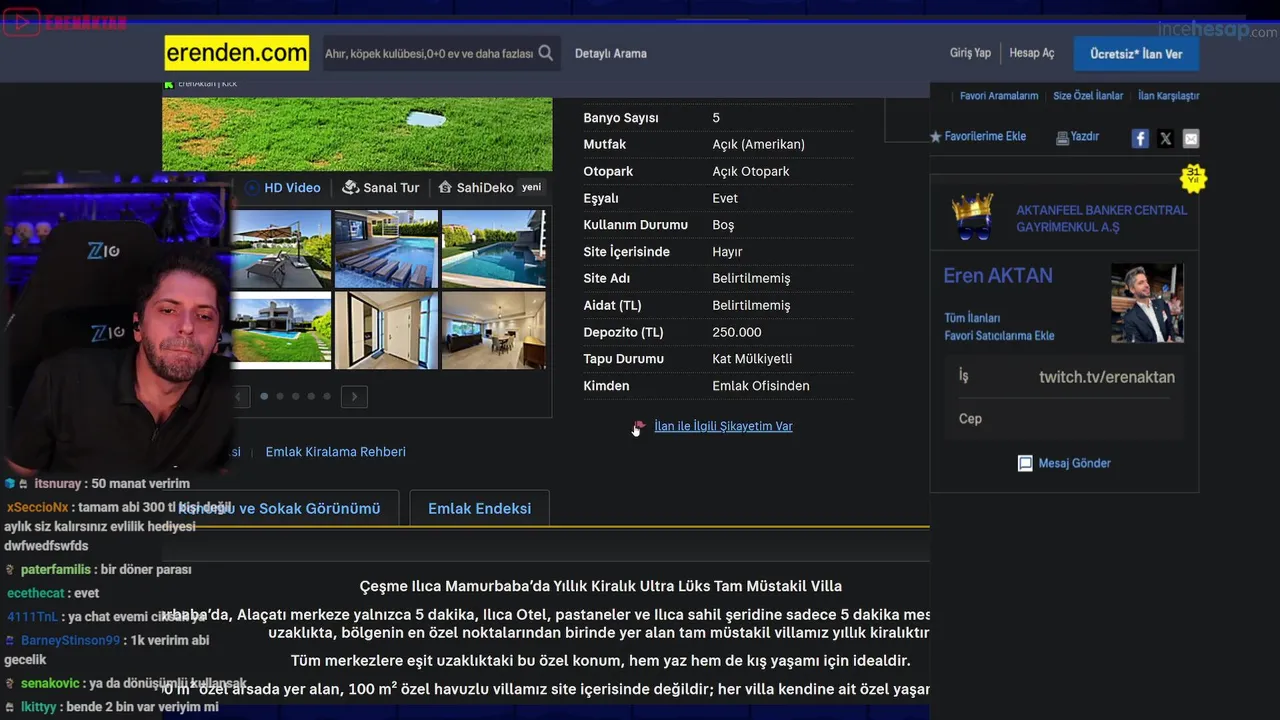Screen dimensions: 1280x720
Task: Switch to Sanal Tur tab
Action: click(x=381, y=187)
